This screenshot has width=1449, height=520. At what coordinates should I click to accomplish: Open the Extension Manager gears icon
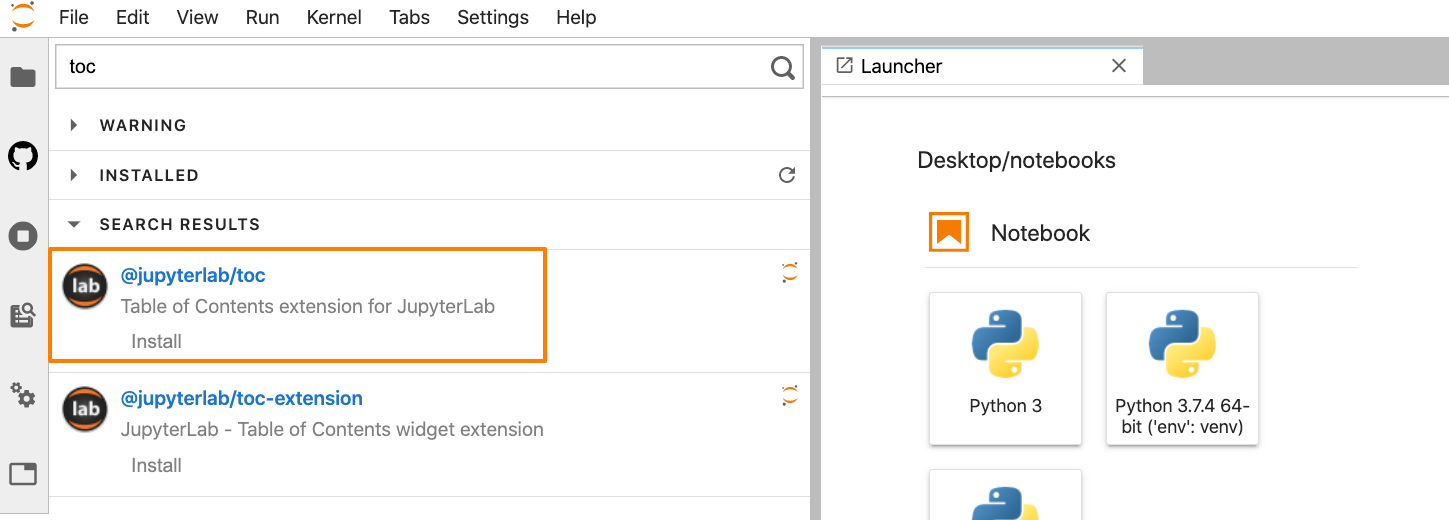tap(23, 395)
